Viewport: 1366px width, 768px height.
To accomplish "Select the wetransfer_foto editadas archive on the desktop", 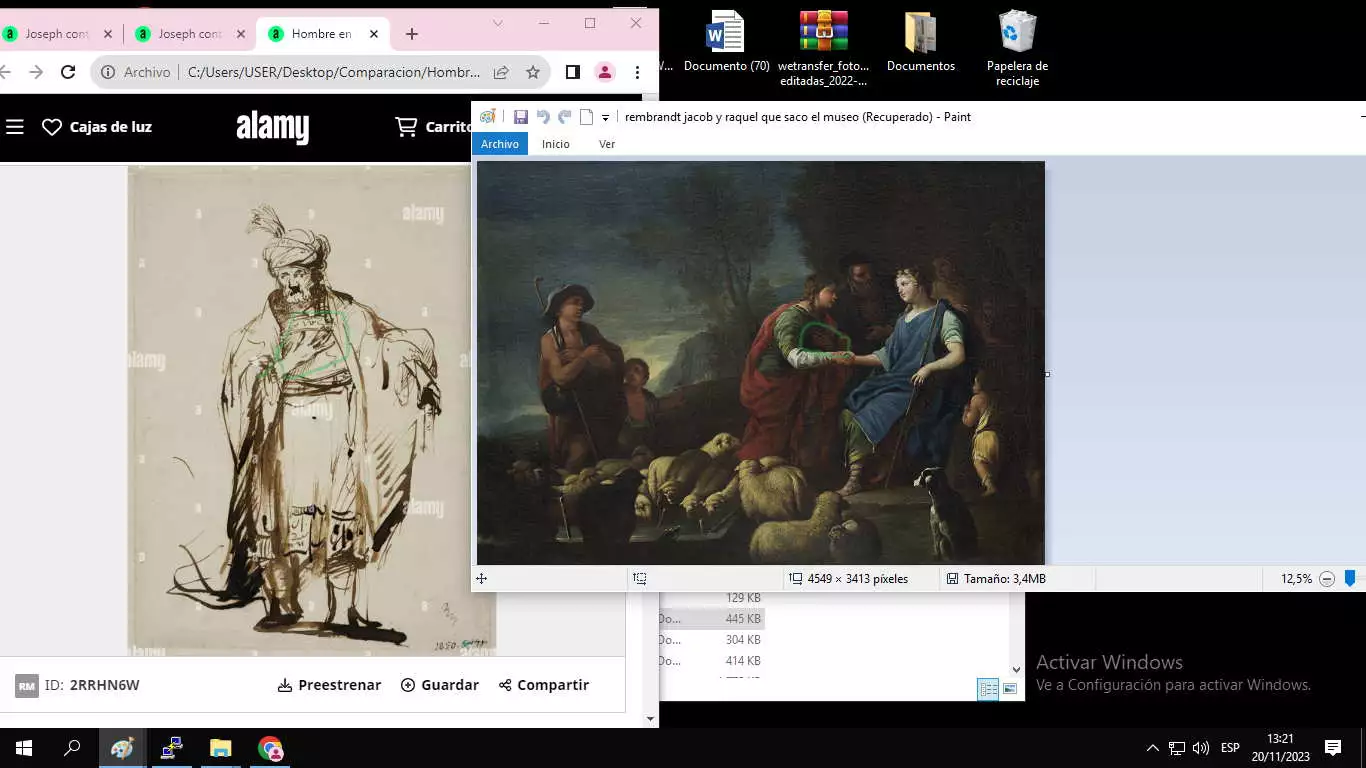I will (x=824, y=48).
